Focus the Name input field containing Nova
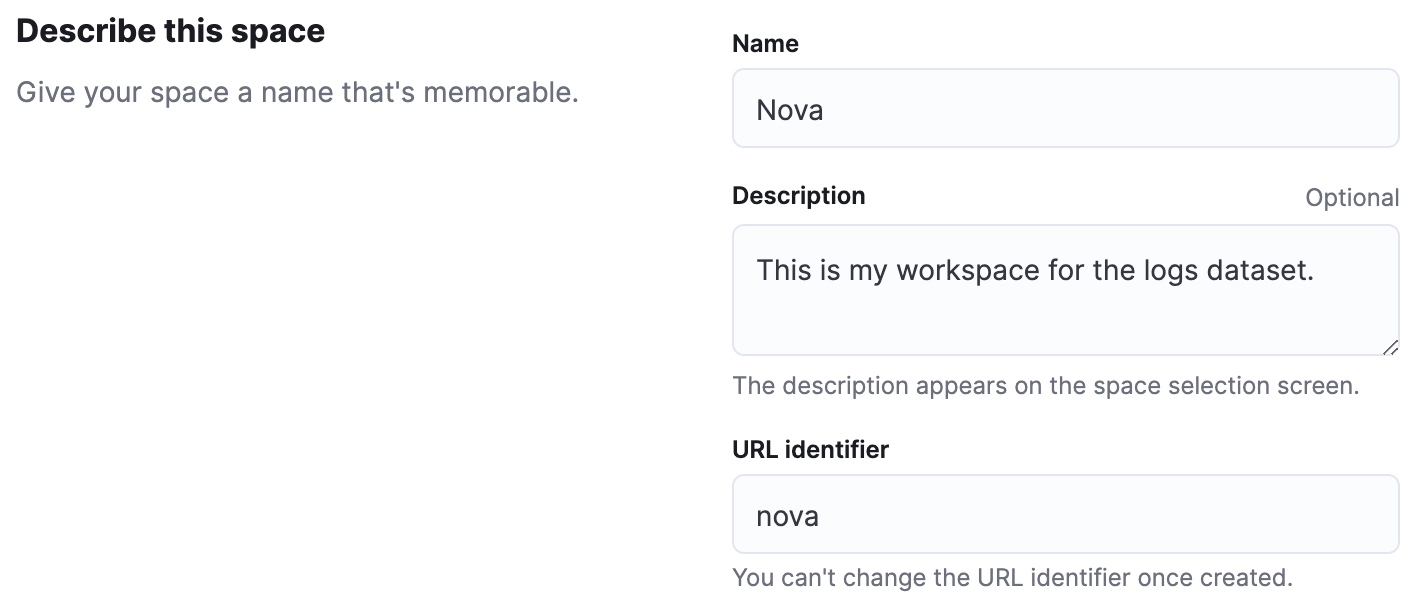 (1065, 108)
